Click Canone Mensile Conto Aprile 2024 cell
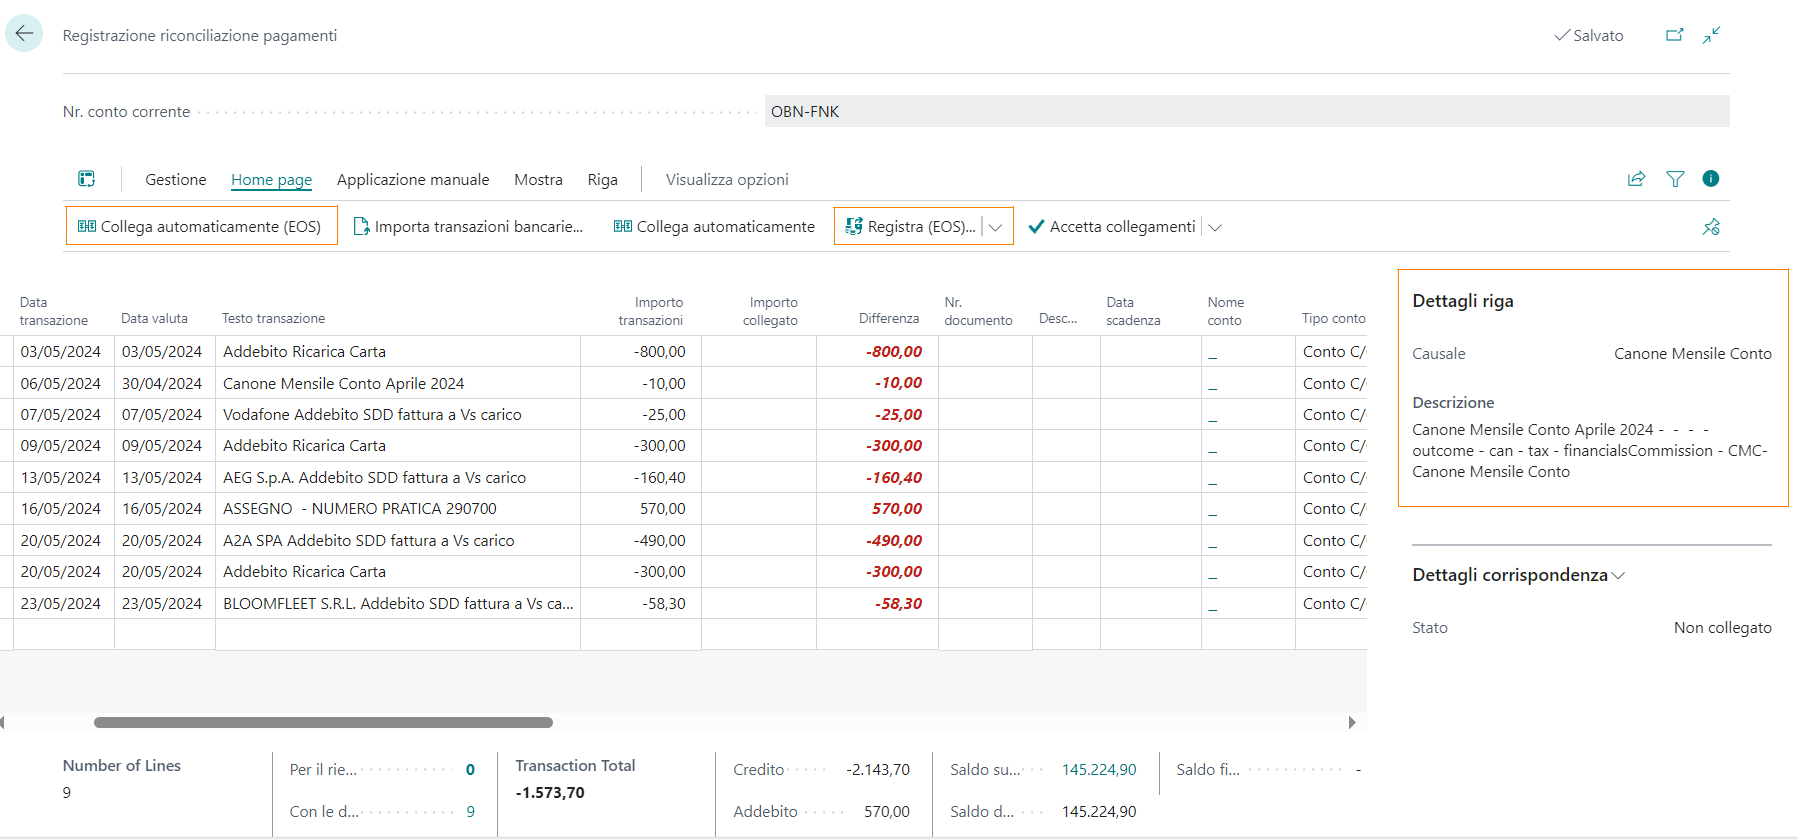1798x840 pixels. pos(398,383)
